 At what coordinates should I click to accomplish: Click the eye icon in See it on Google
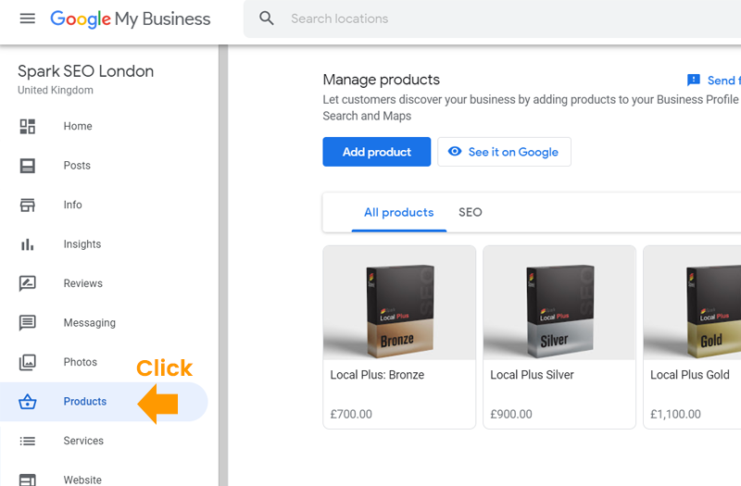tap(455, 151)
